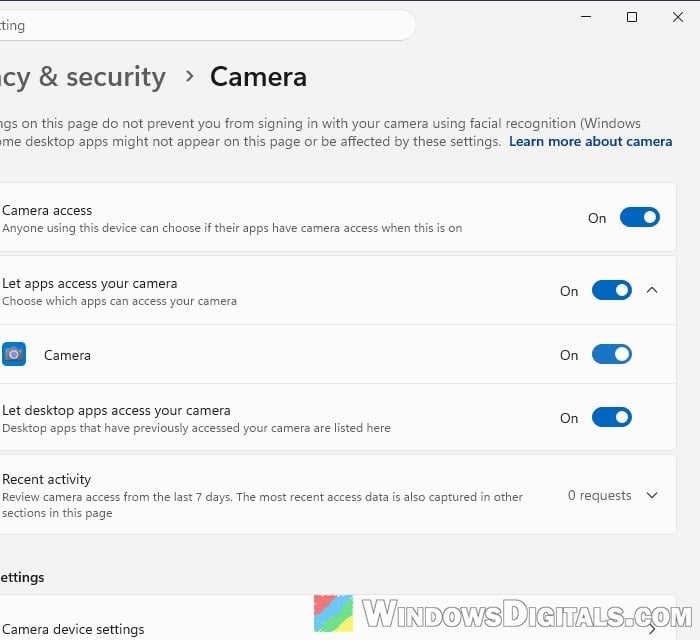Viewport: 700px width, 640px height.
Task: Switch off desktop apps camera access
Action: [612, 418]
